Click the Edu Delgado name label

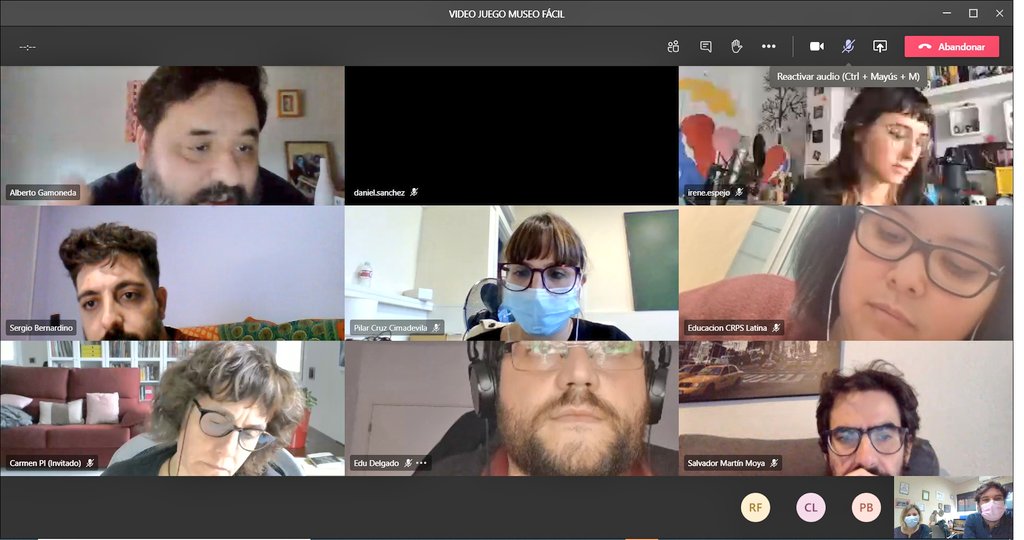click(376, 463)
